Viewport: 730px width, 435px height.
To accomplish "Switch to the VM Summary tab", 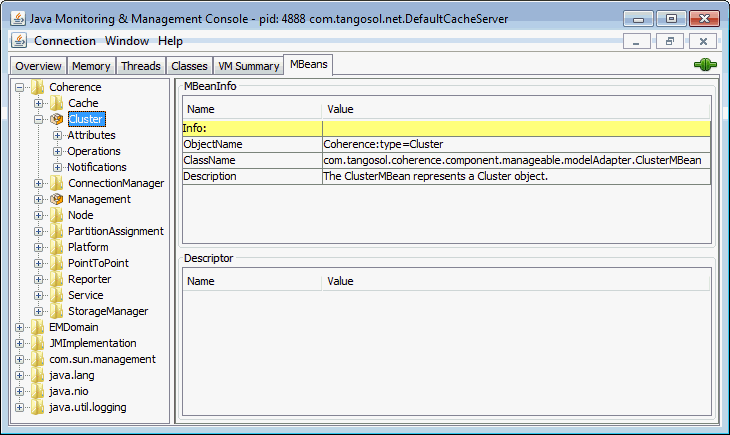I will pos(249,66).
